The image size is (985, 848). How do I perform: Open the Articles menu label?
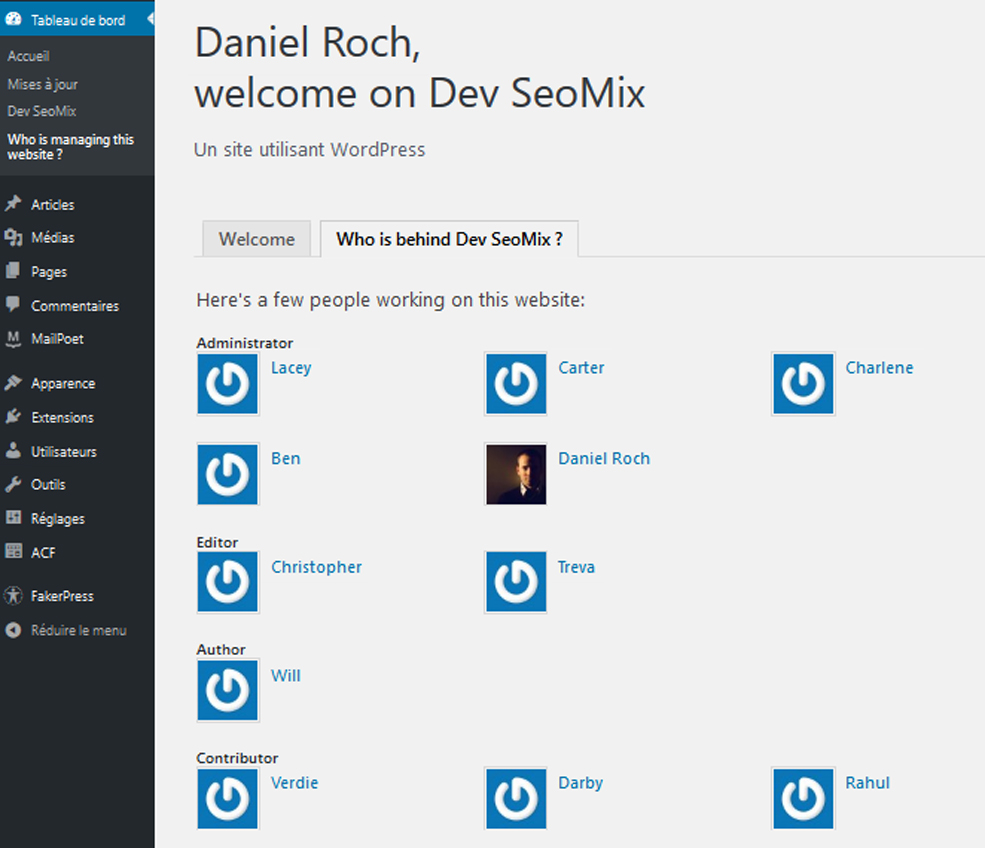click(x=53, y=205)
